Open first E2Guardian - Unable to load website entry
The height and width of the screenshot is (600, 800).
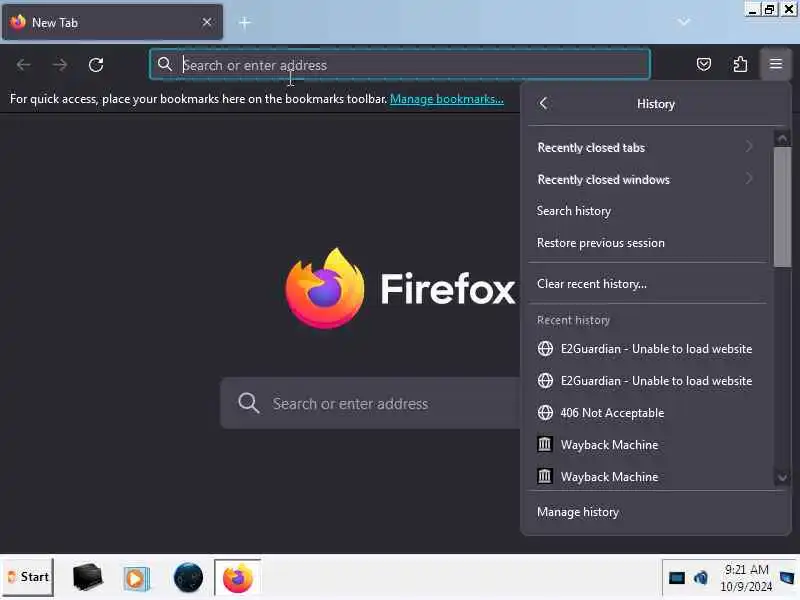646,349
